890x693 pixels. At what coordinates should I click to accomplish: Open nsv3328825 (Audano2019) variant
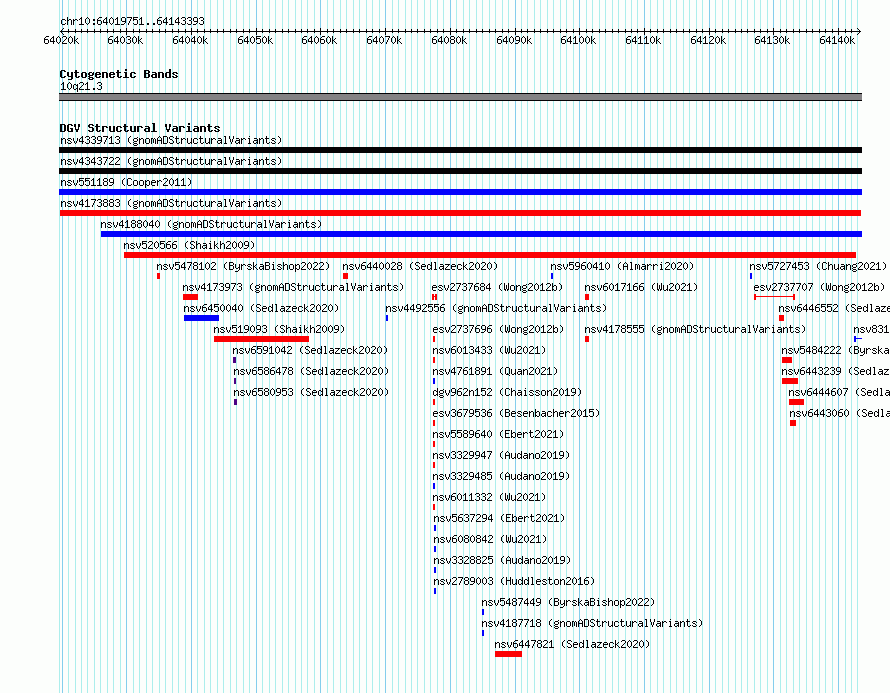point(502,560)
